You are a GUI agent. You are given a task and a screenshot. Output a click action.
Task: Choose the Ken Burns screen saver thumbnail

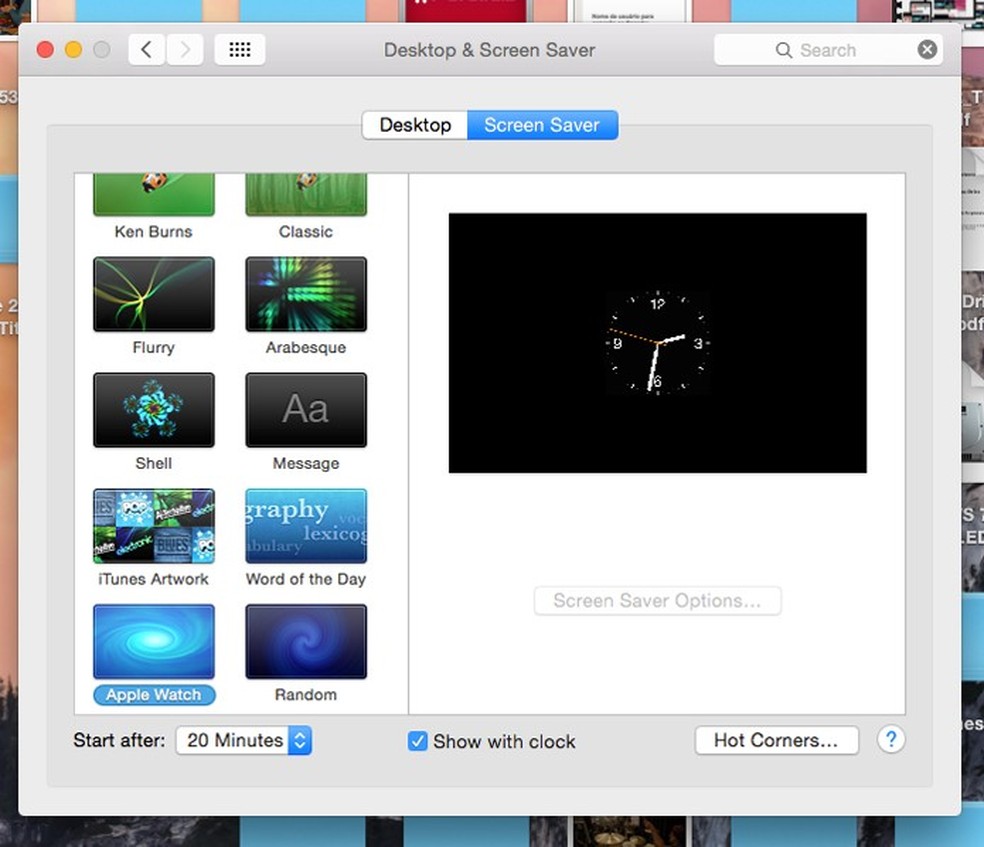pos(154,195)
